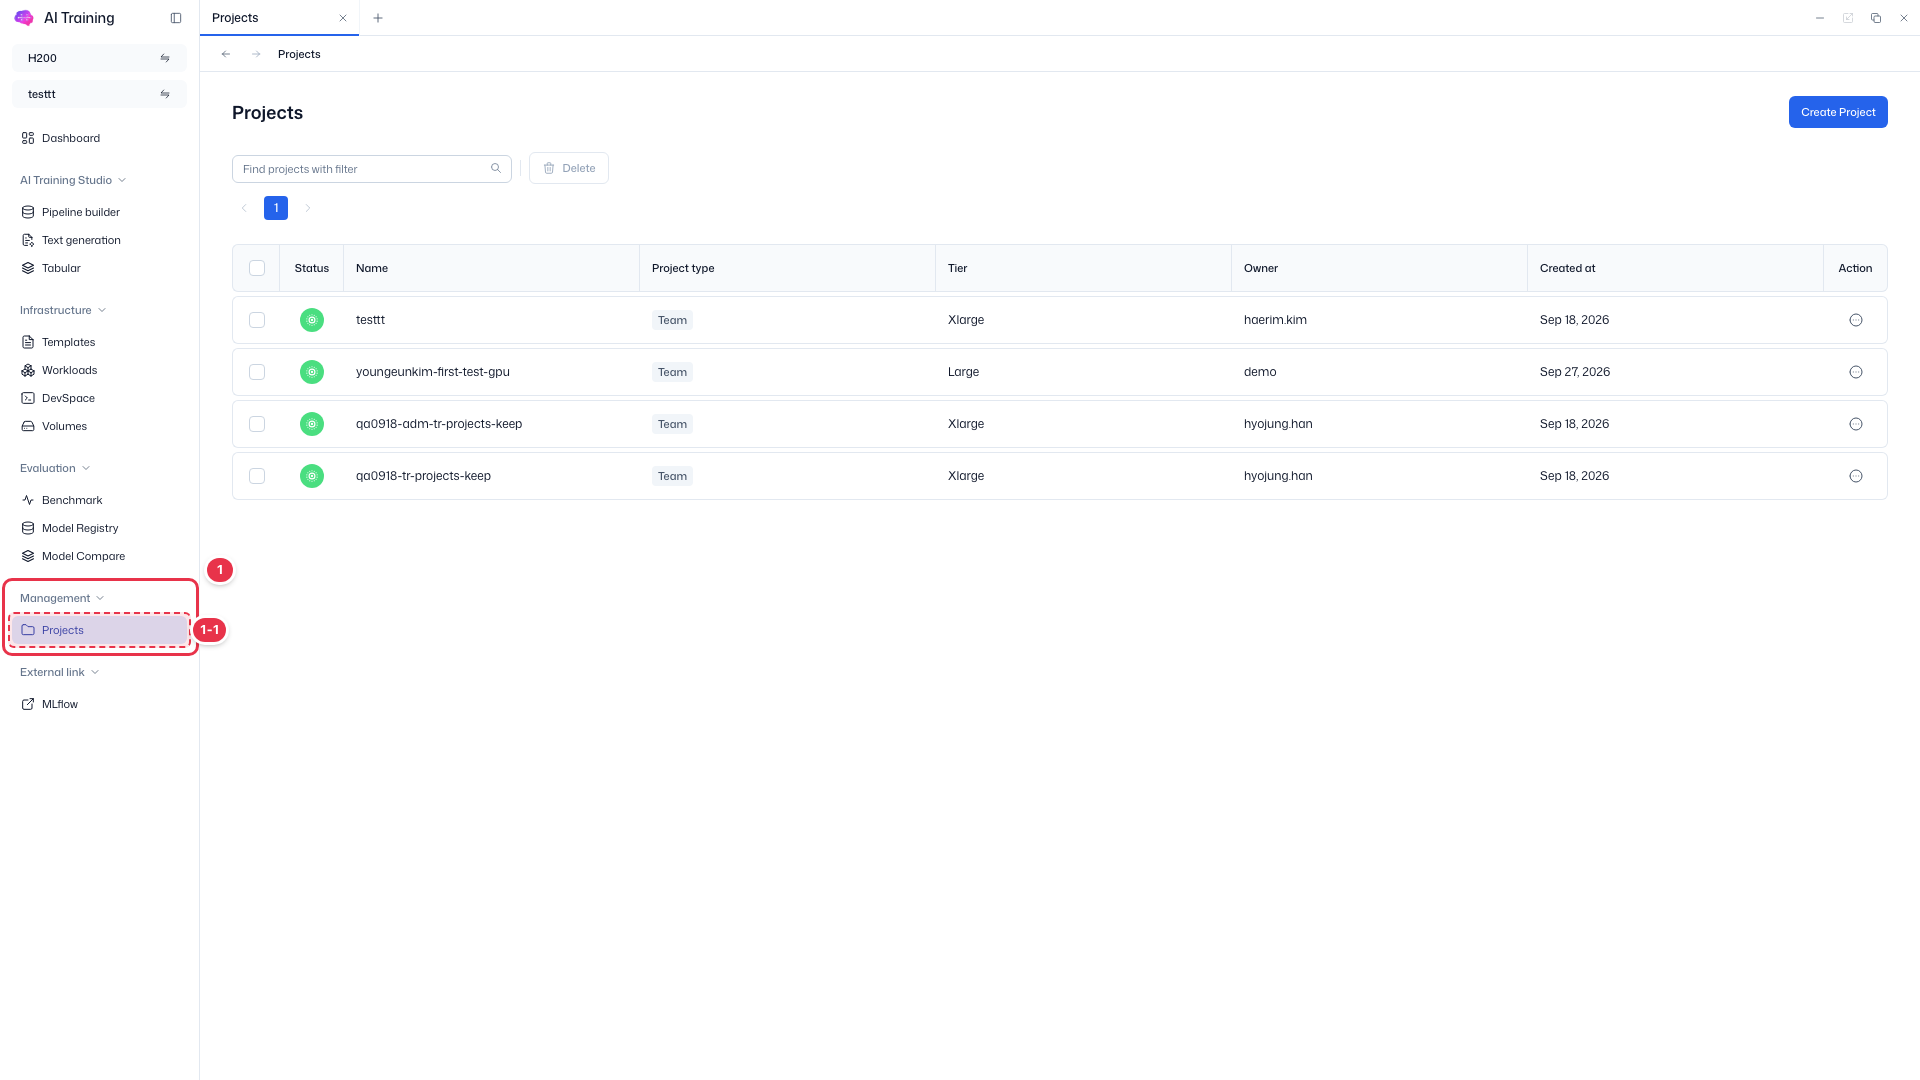Image resolution: width=1920 pixels, height=1080 pixels.
Task: Click the search magnifier icon in filter
Action: click(496, 168)
